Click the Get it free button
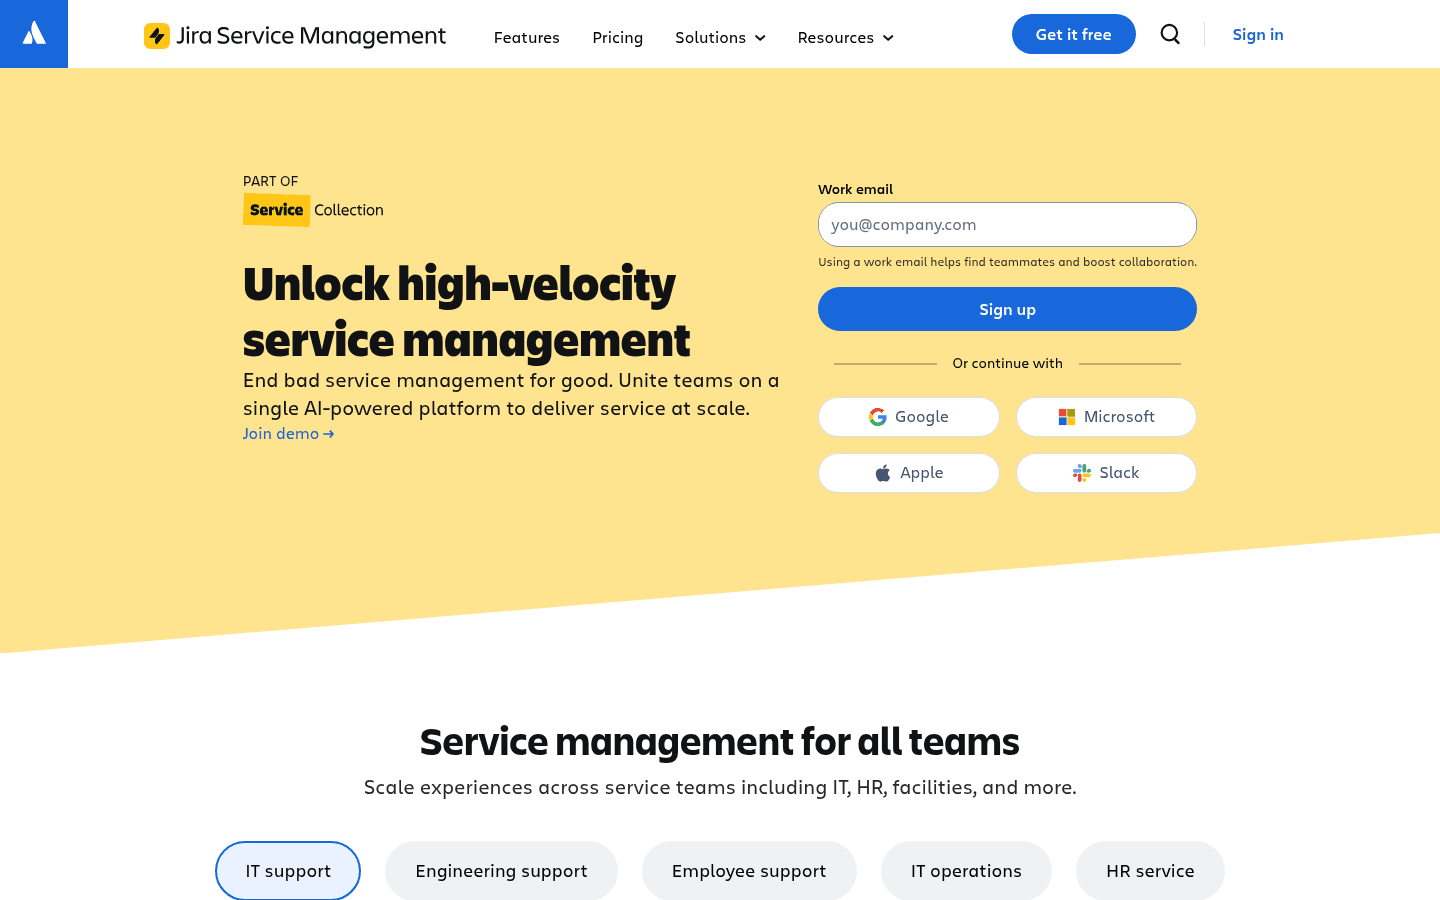 click(1074, 34)
